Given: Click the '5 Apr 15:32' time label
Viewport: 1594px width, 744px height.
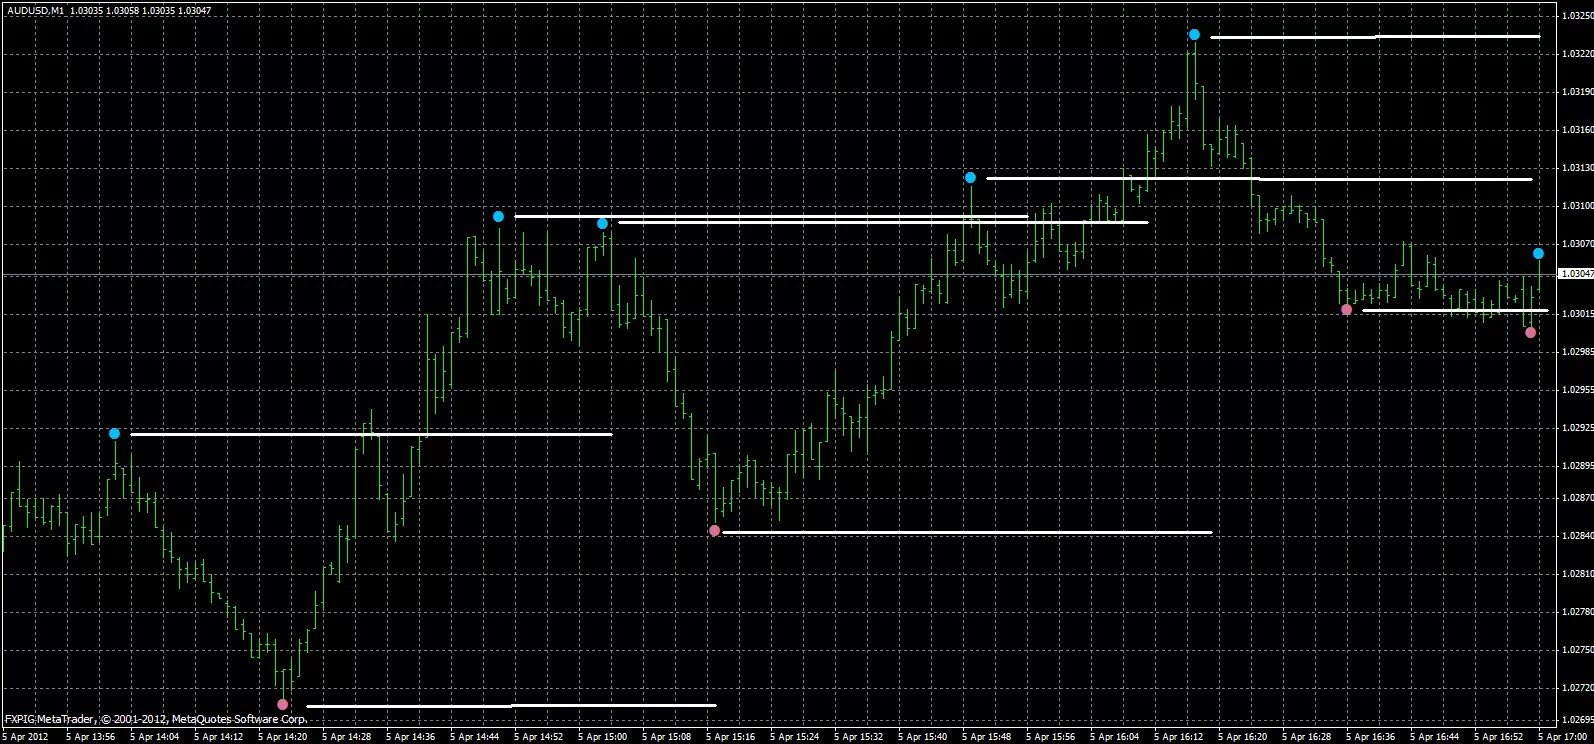Looking at the screenshot, I should click(x=860, y=737).
